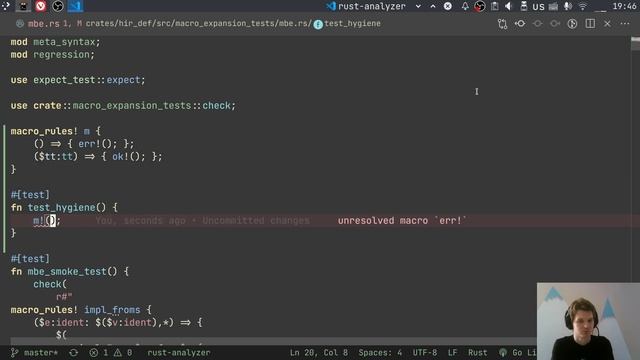Click the unresolved macro err! diagnostic
Image resolution: width=640 pixels, height=360 pixels.
pos(402,221)
